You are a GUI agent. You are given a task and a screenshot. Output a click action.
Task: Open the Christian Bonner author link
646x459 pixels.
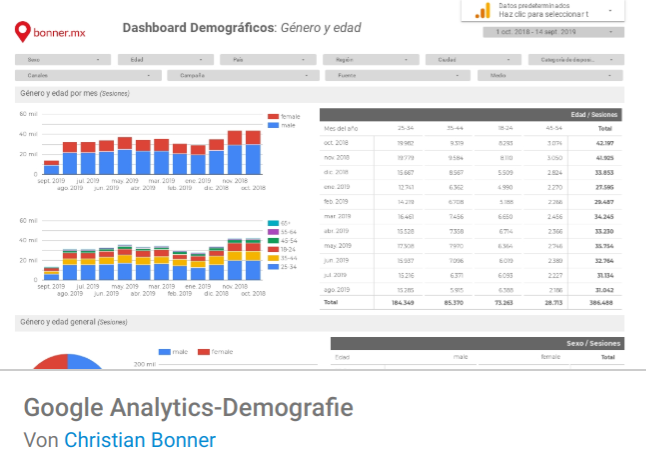[x=140, y=440]
